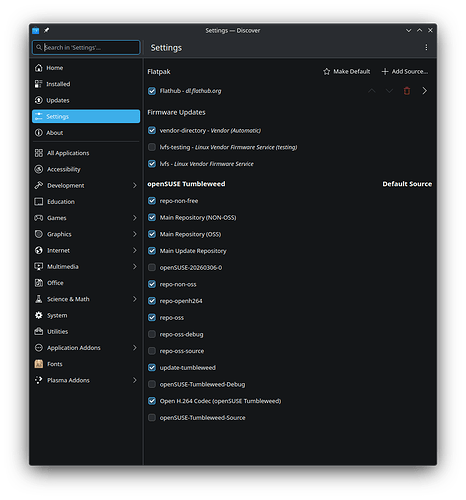
Task: Open the kebab menu beside Settings header
Action: click(x=426, y=48)
